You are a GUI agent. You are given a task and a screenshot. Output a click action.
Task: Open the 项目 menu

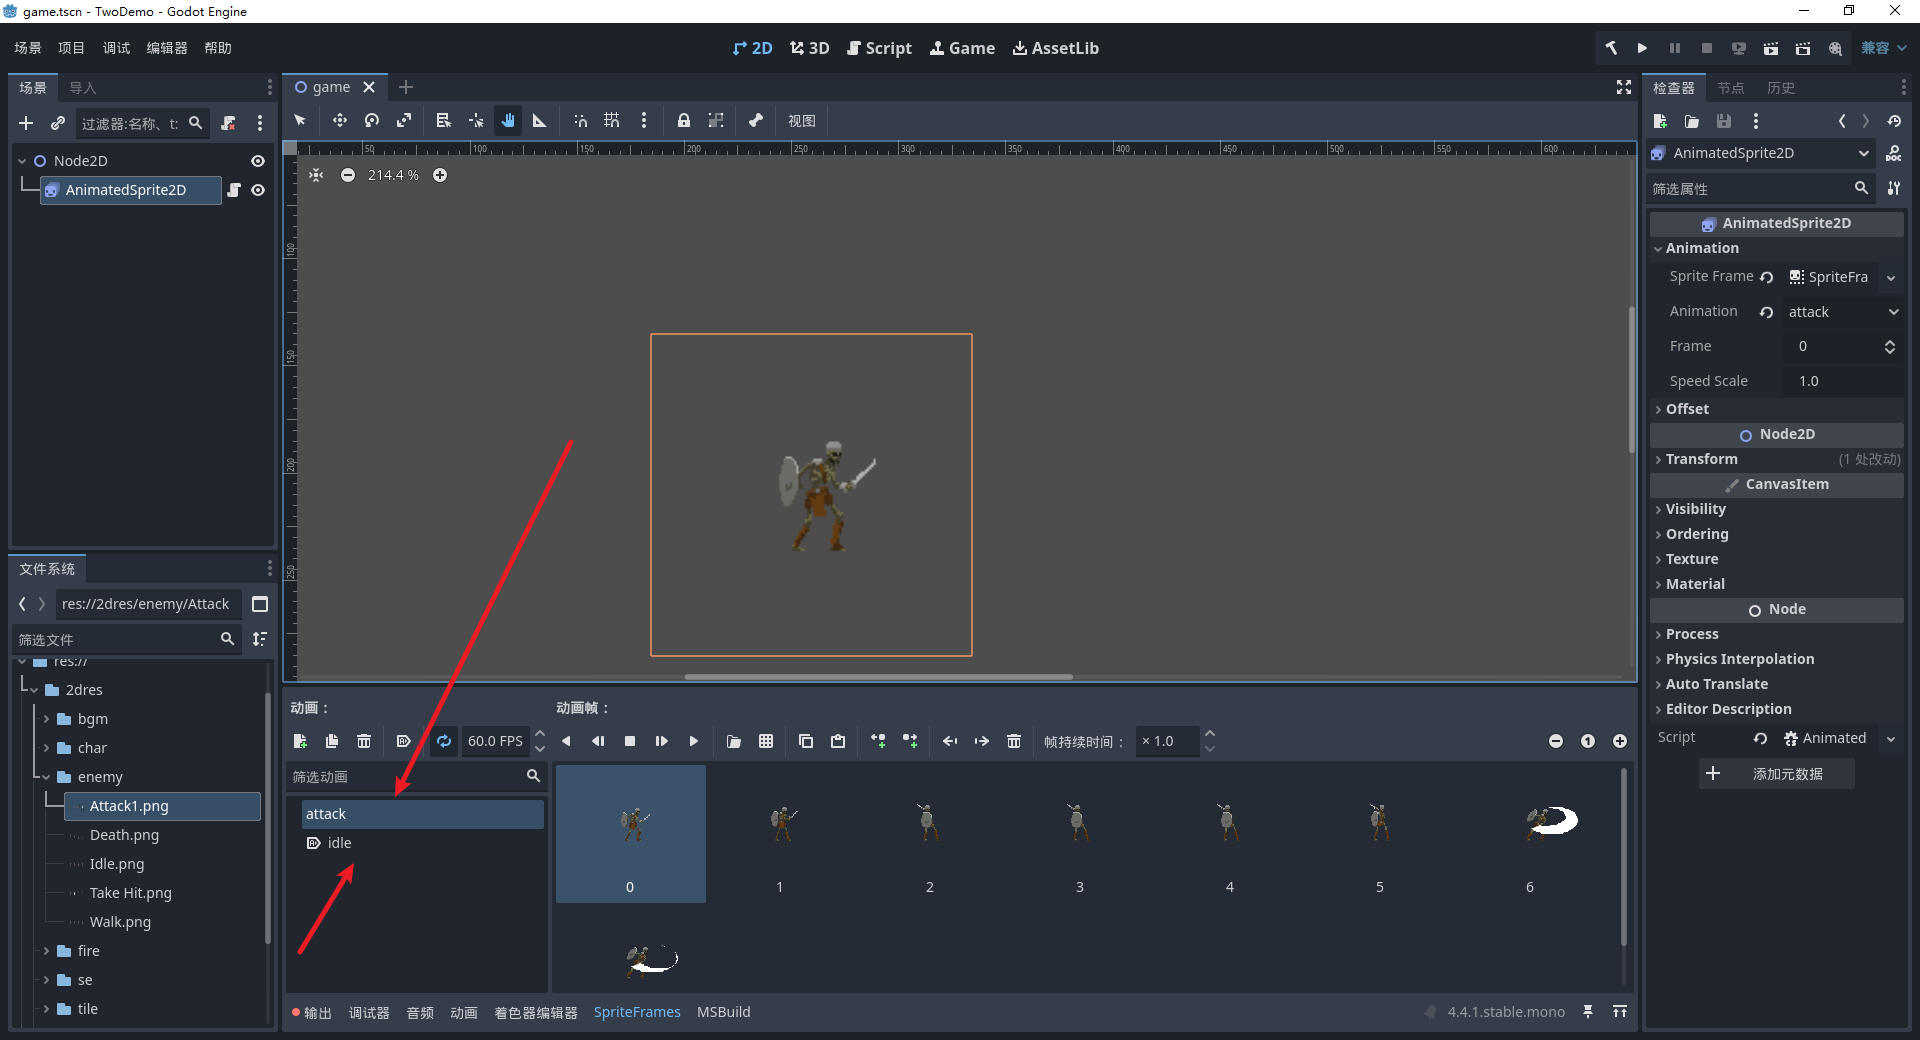(71, 48)
